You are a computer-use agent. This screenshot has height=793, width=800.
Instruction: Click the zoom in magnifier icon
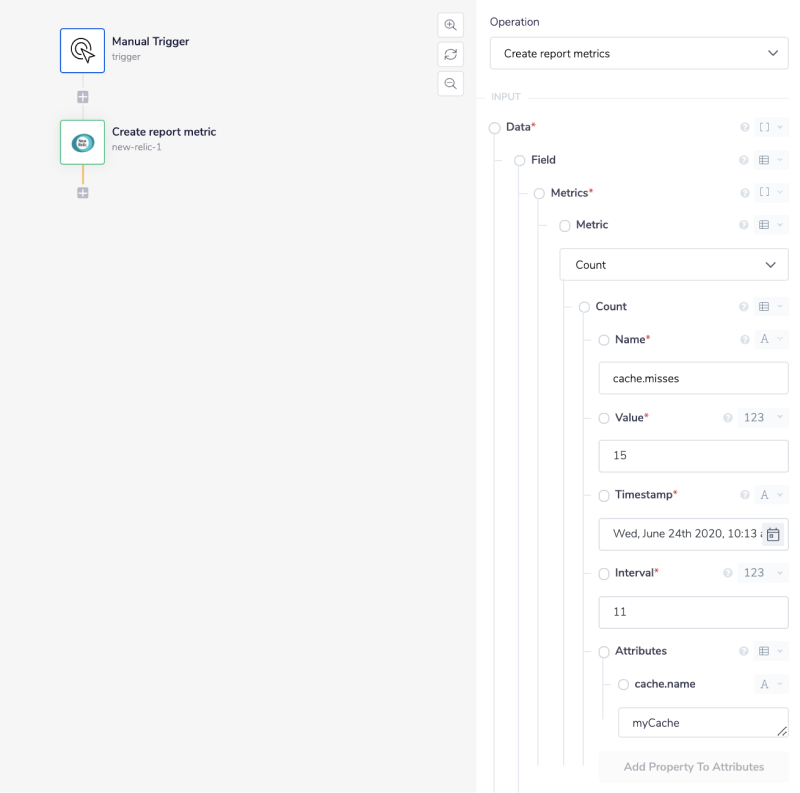450,25
